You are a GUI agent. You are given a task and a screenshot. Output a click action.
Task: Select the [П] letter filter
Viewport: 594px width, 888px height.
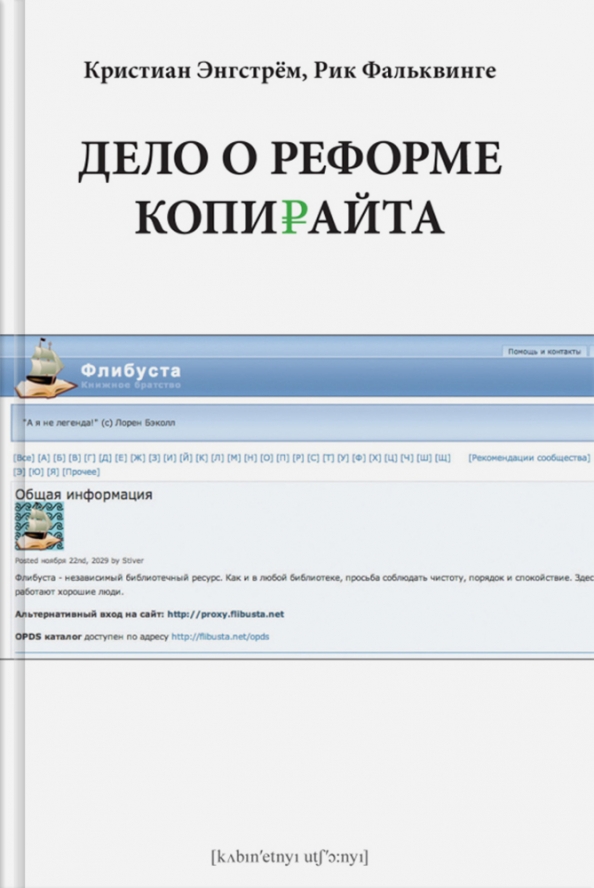(283, 458)
